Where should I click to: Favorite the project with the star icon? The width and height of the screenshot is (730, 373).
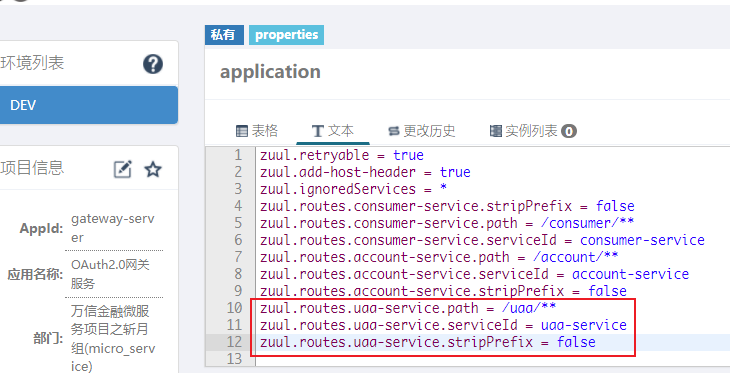tap(153, 169)
